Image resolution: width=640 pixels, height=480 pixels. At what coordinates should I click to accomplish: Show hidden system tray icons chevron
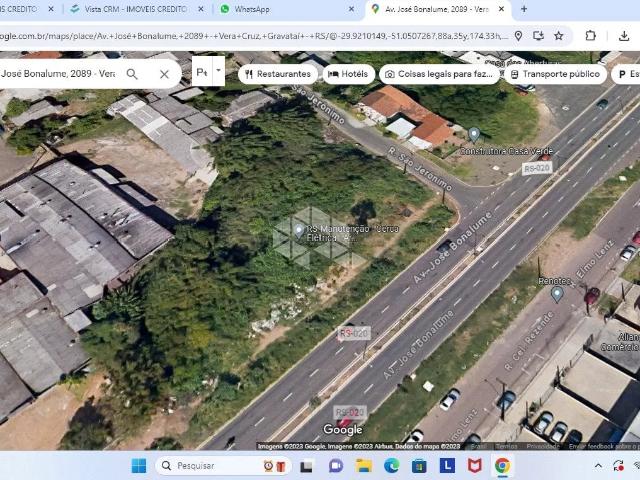[598, 466]
